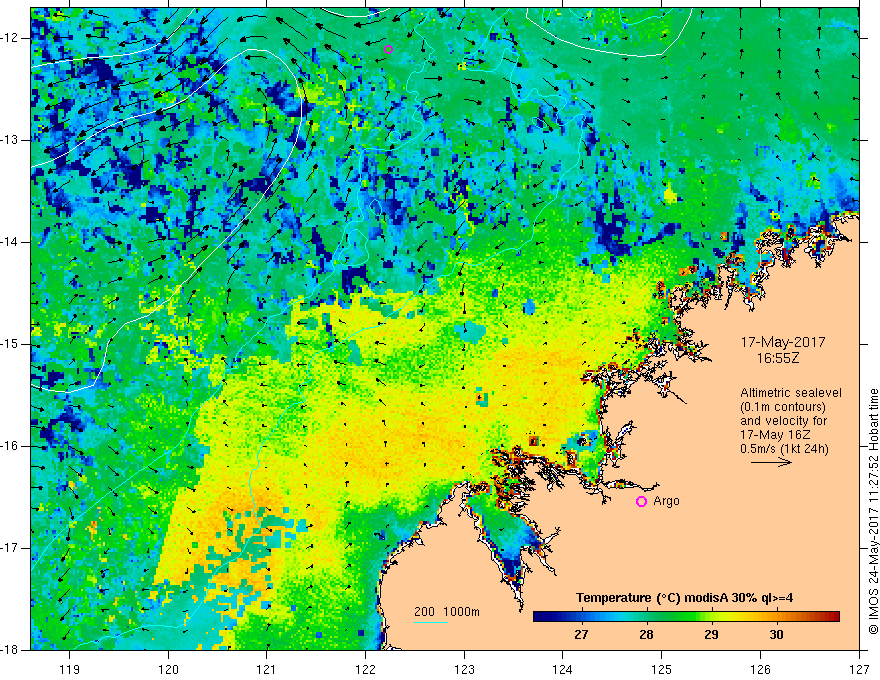Click longitude axis label 122

(365, 669)
